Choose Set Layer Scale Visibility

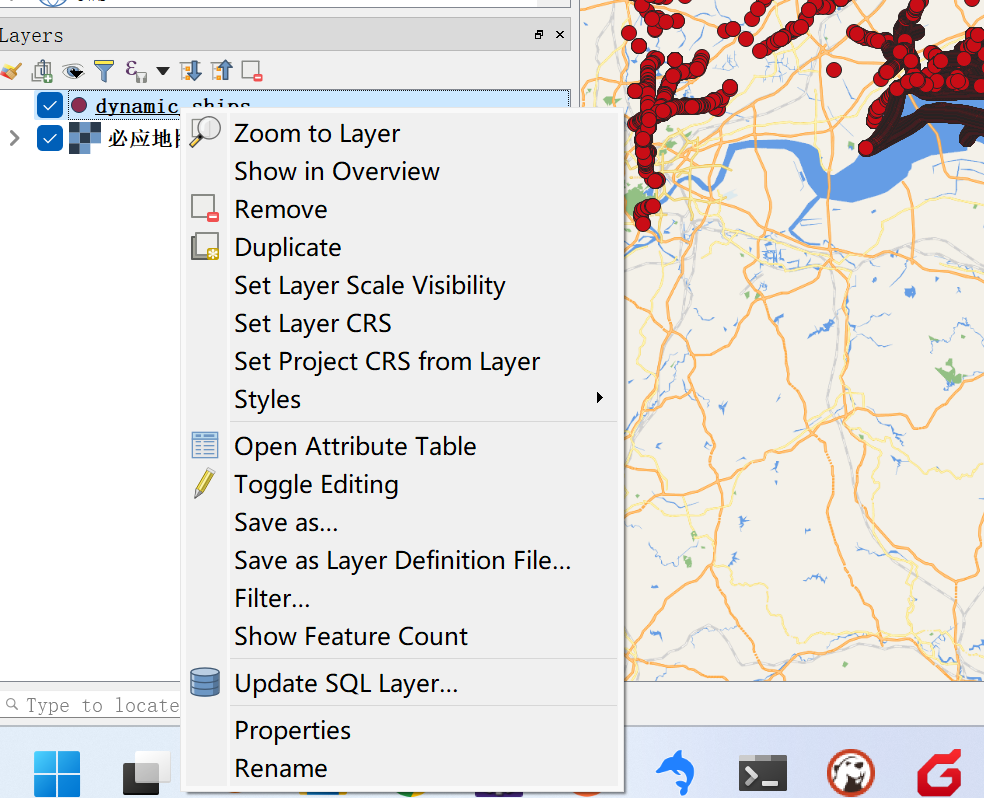[x=402, y=285]
